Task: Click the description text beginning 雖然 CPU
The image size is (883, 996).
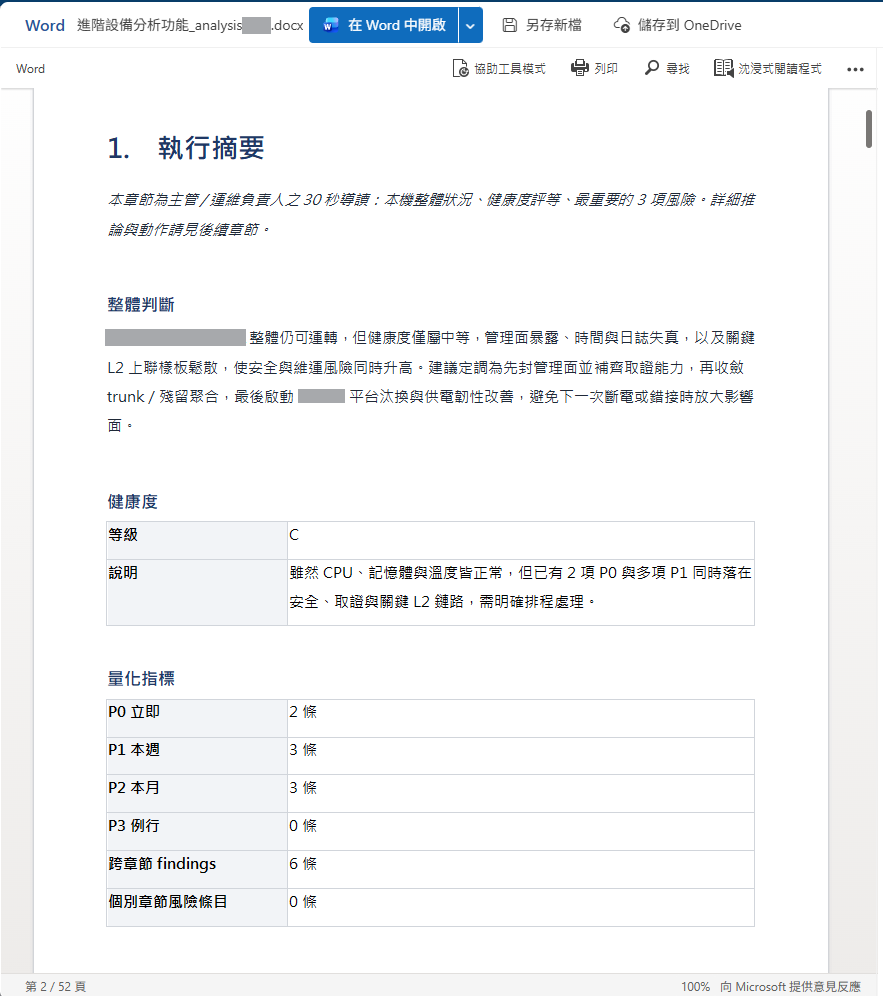Action: (x=520, y=587)
